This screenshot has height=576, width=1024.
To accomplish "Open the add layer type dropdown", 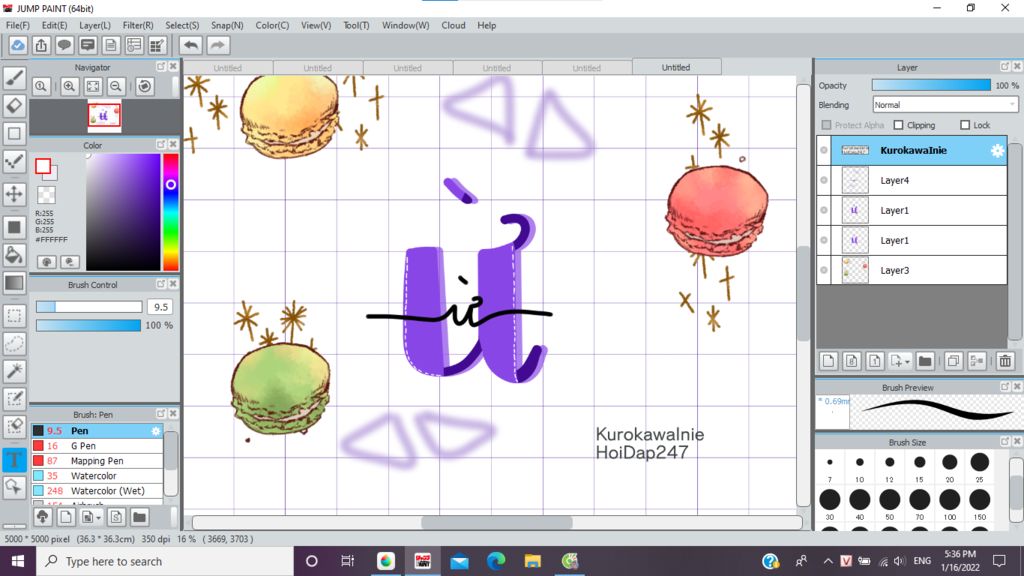I will click(900, 360).
